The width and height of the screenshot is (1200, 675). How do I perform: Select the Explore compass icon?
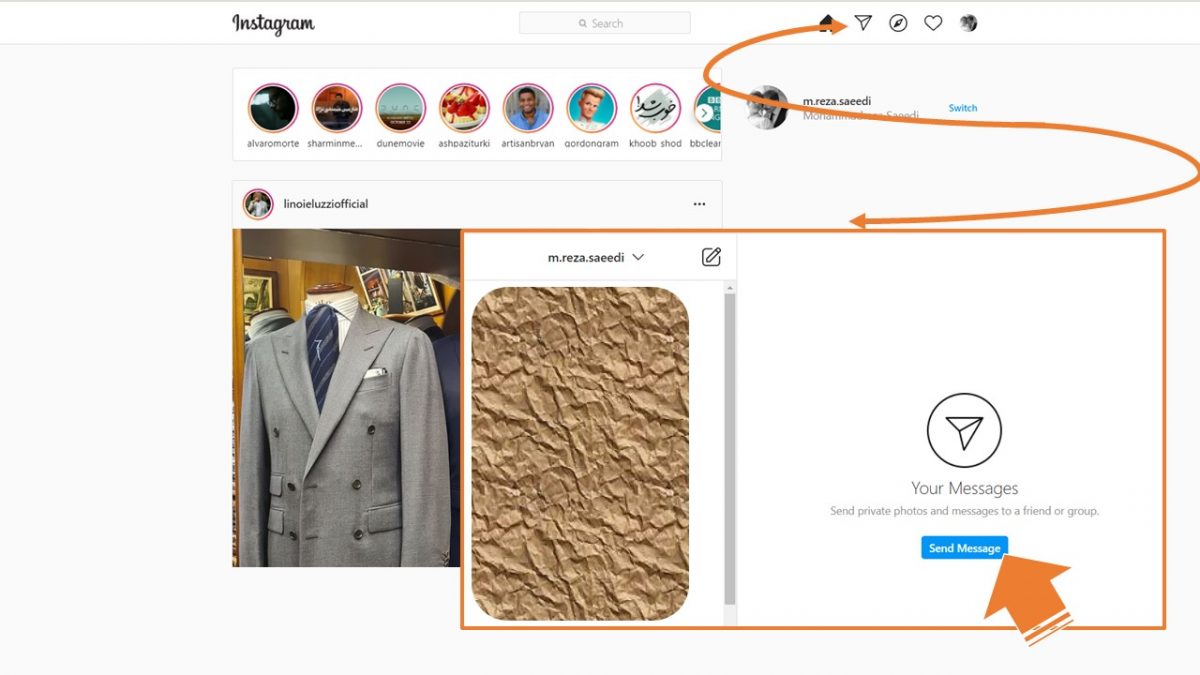898,22
